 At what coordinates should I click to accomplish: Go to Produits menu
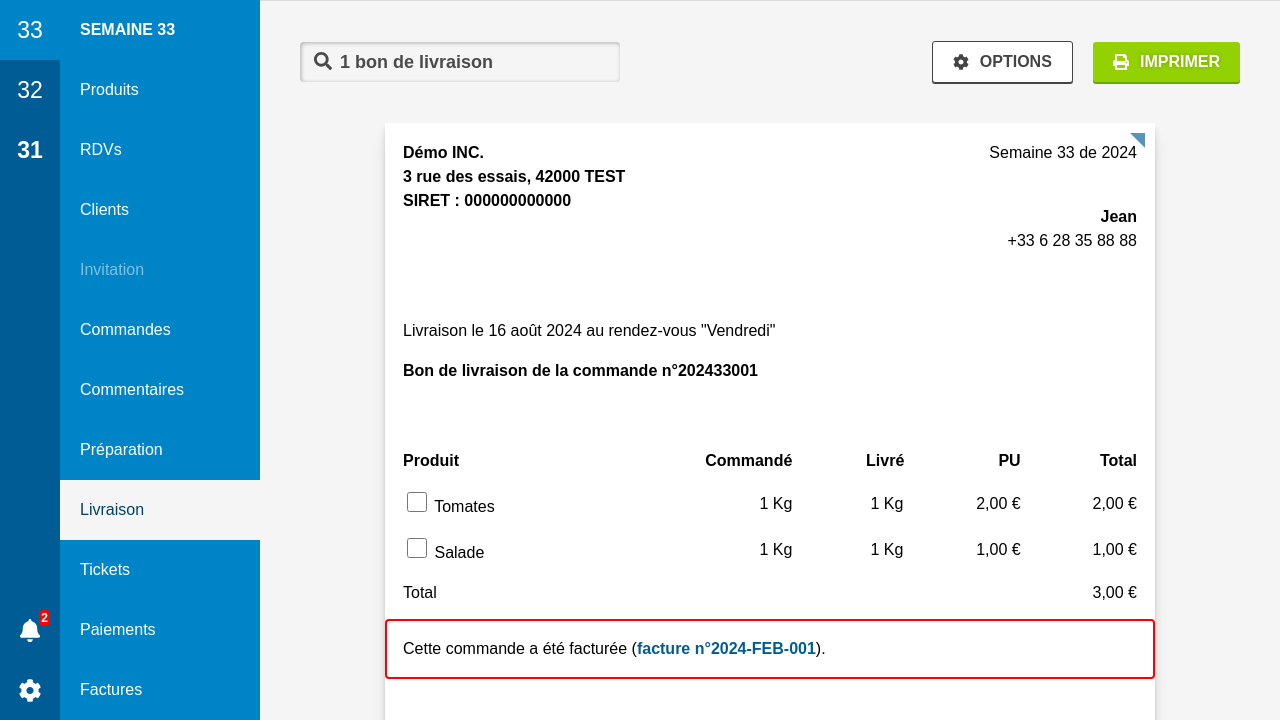pyautogui.click(x=109, y=90)
